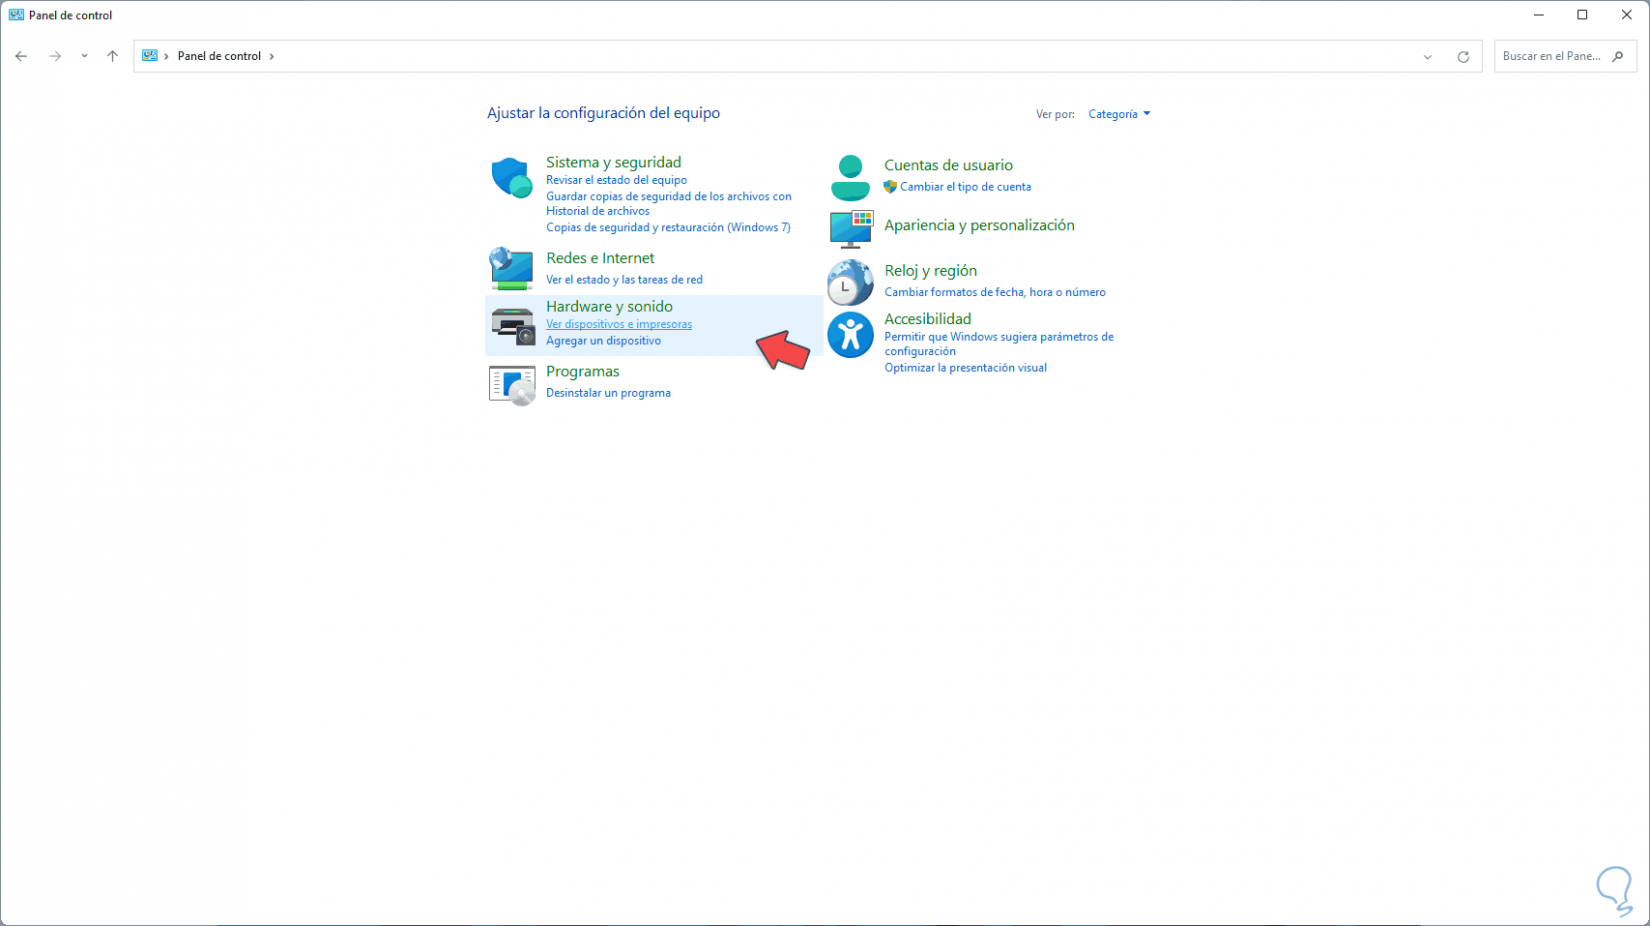
Task: Open the Ver por Categoría dropdown
Action: (x=1119, y=114)
